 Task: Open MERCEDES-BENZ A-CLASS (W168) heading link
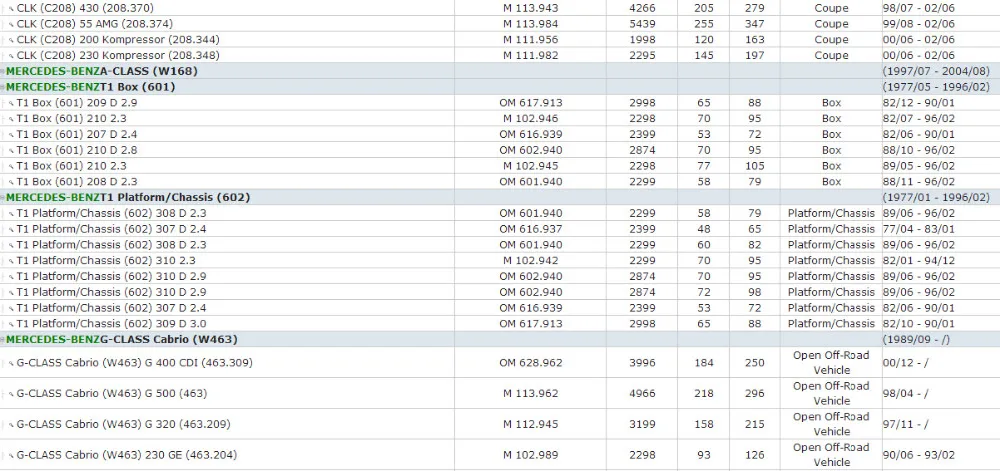pyautogui.click(x=102, y=71)
